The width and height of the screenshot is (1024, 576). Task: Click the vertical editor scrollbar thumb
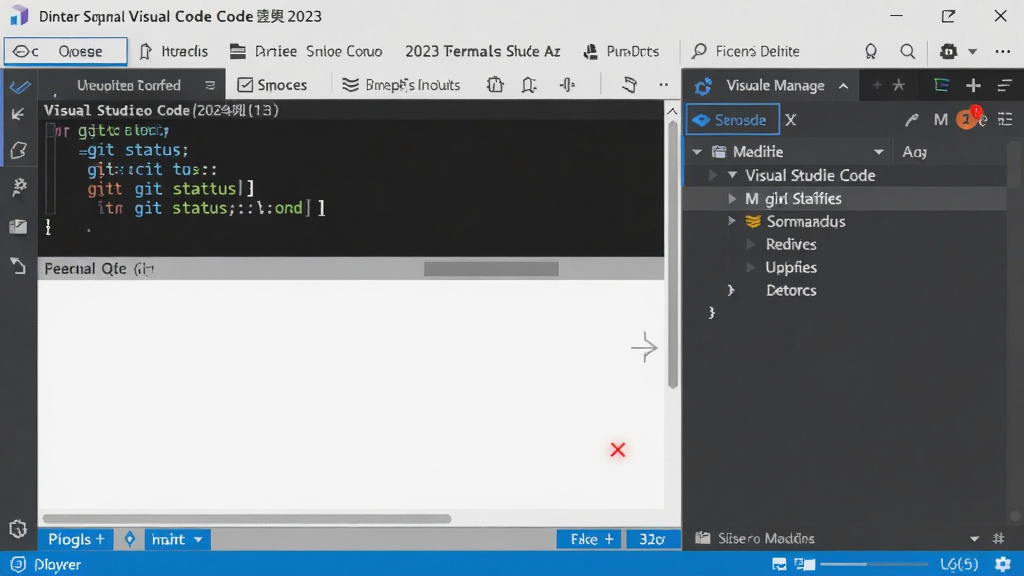point(673,255)
